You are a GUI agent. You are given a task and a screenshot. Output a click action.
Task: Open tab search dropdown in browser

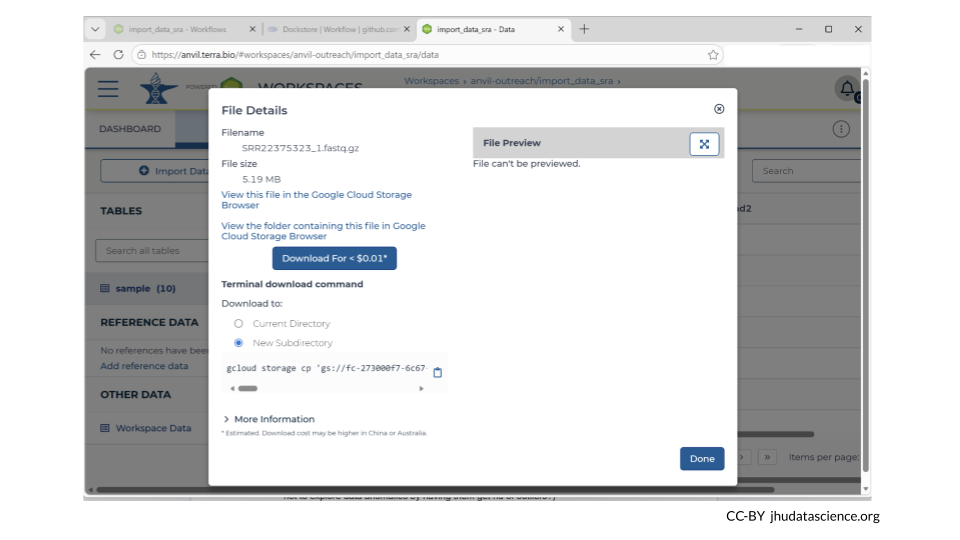coord(95,29)
